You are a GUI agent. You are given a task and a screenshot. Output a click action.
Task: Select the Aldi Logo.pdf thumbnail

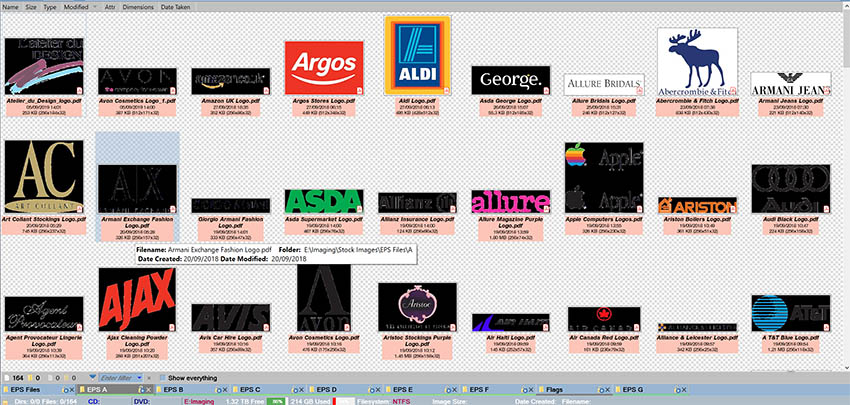[x=417, y=55]
